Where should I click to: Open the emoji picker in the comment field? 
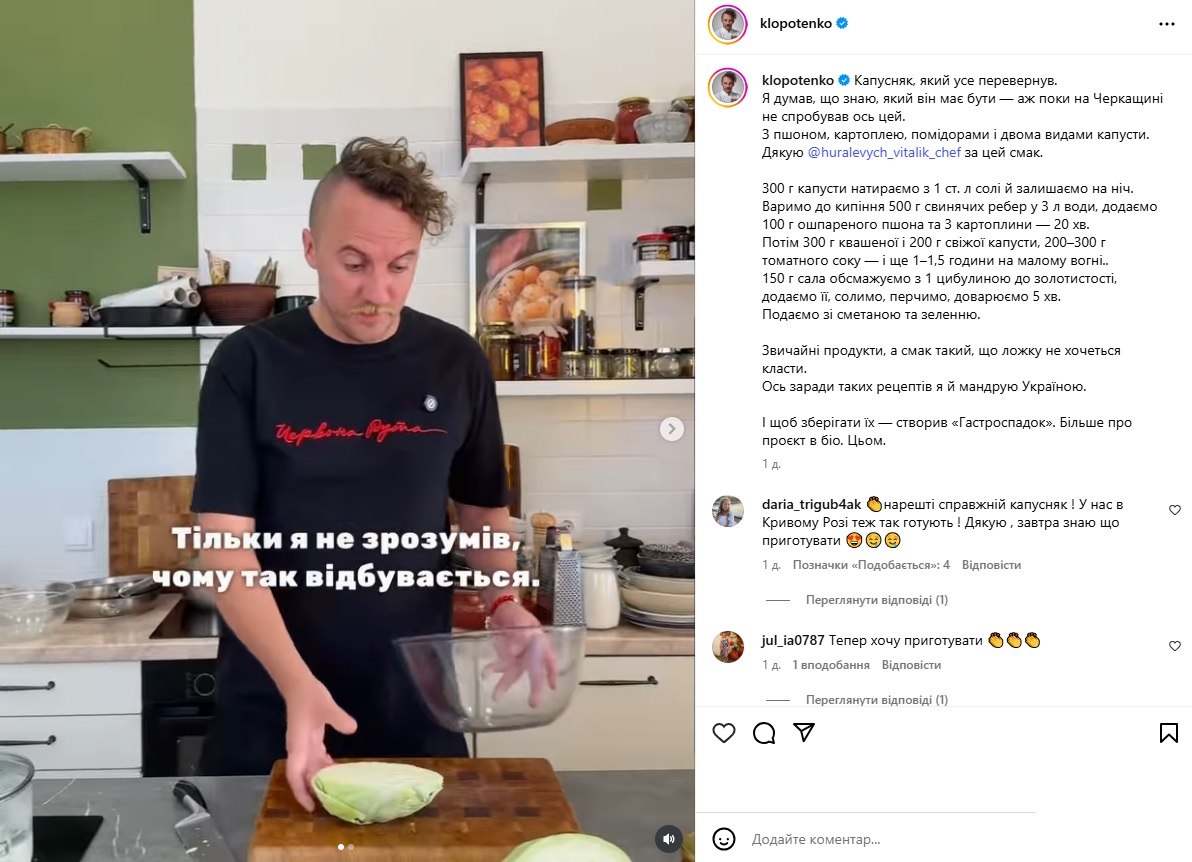724,839
